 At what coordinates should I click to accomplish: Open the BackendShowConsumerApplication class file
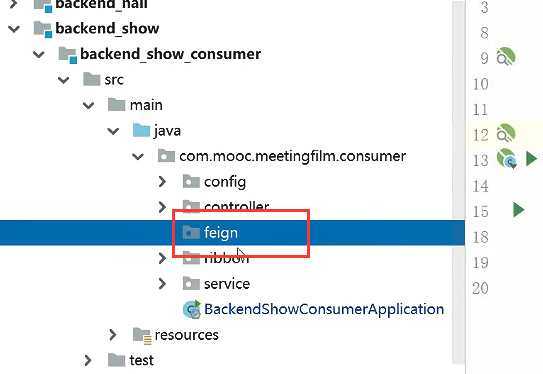tap(324, 309)
